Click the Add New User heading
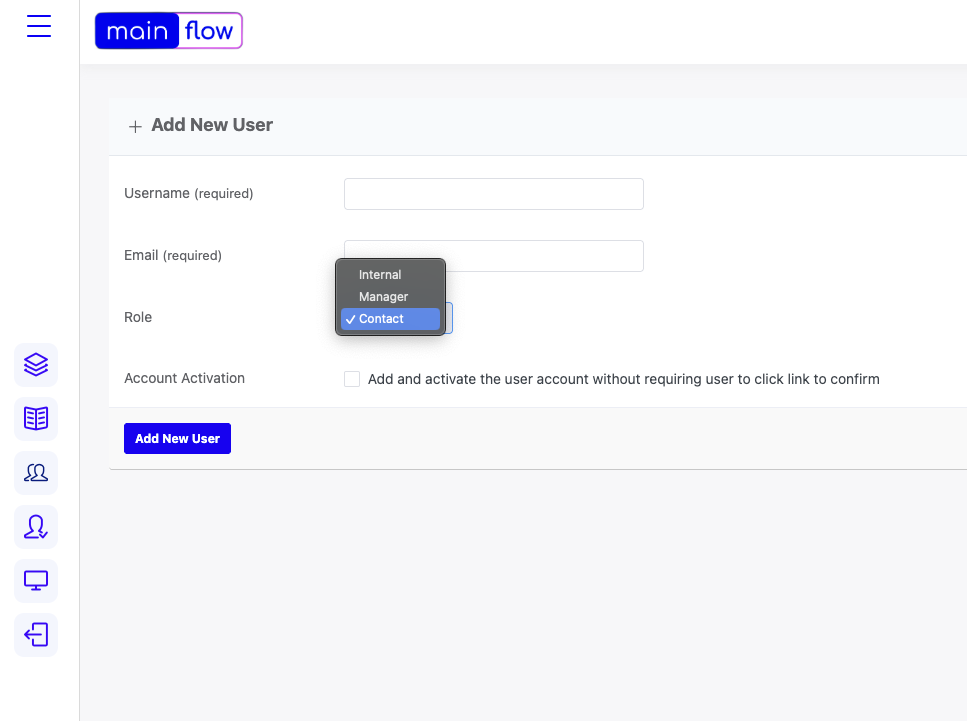The width and height of the screenshot is (967, 721). pos(212,125)
